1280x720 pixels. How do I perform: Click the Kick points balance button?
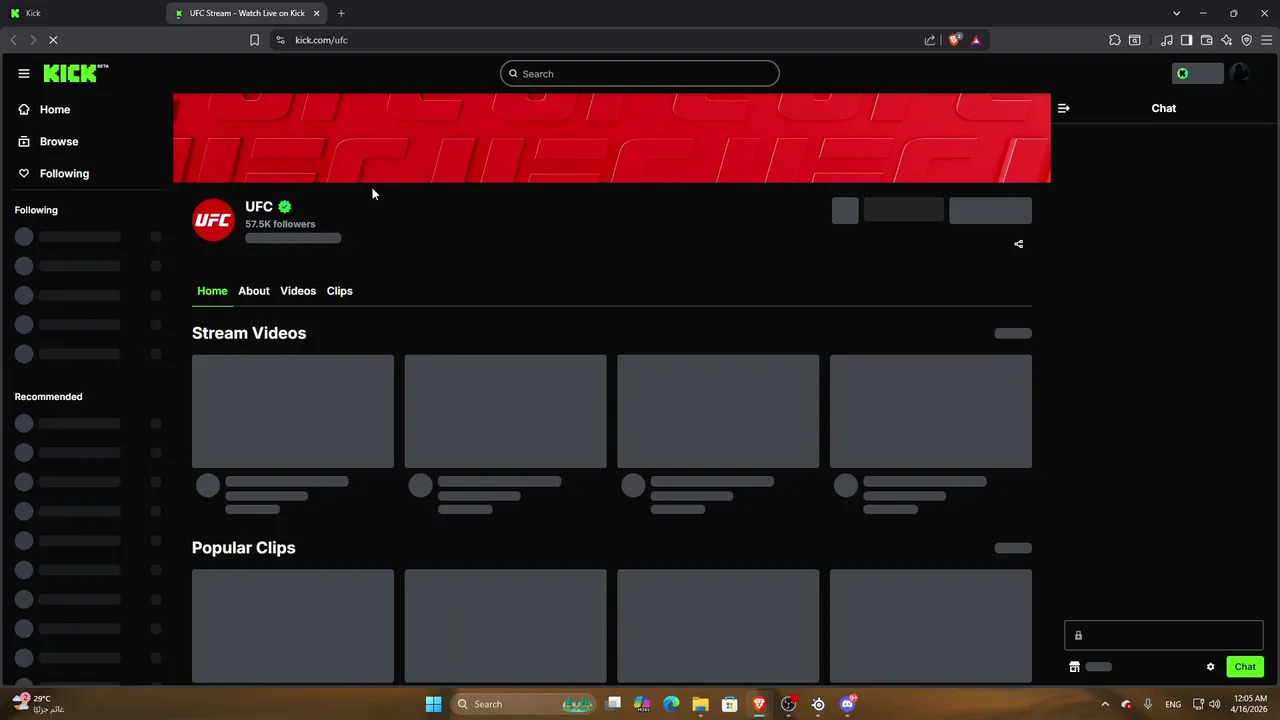1198,73
